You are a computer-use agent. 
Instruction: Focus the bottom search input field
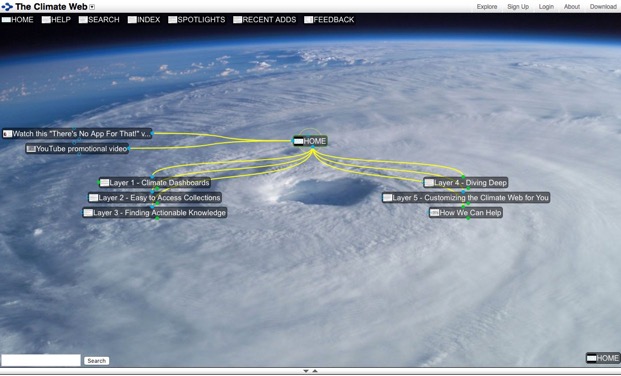(x=41, y=360)
